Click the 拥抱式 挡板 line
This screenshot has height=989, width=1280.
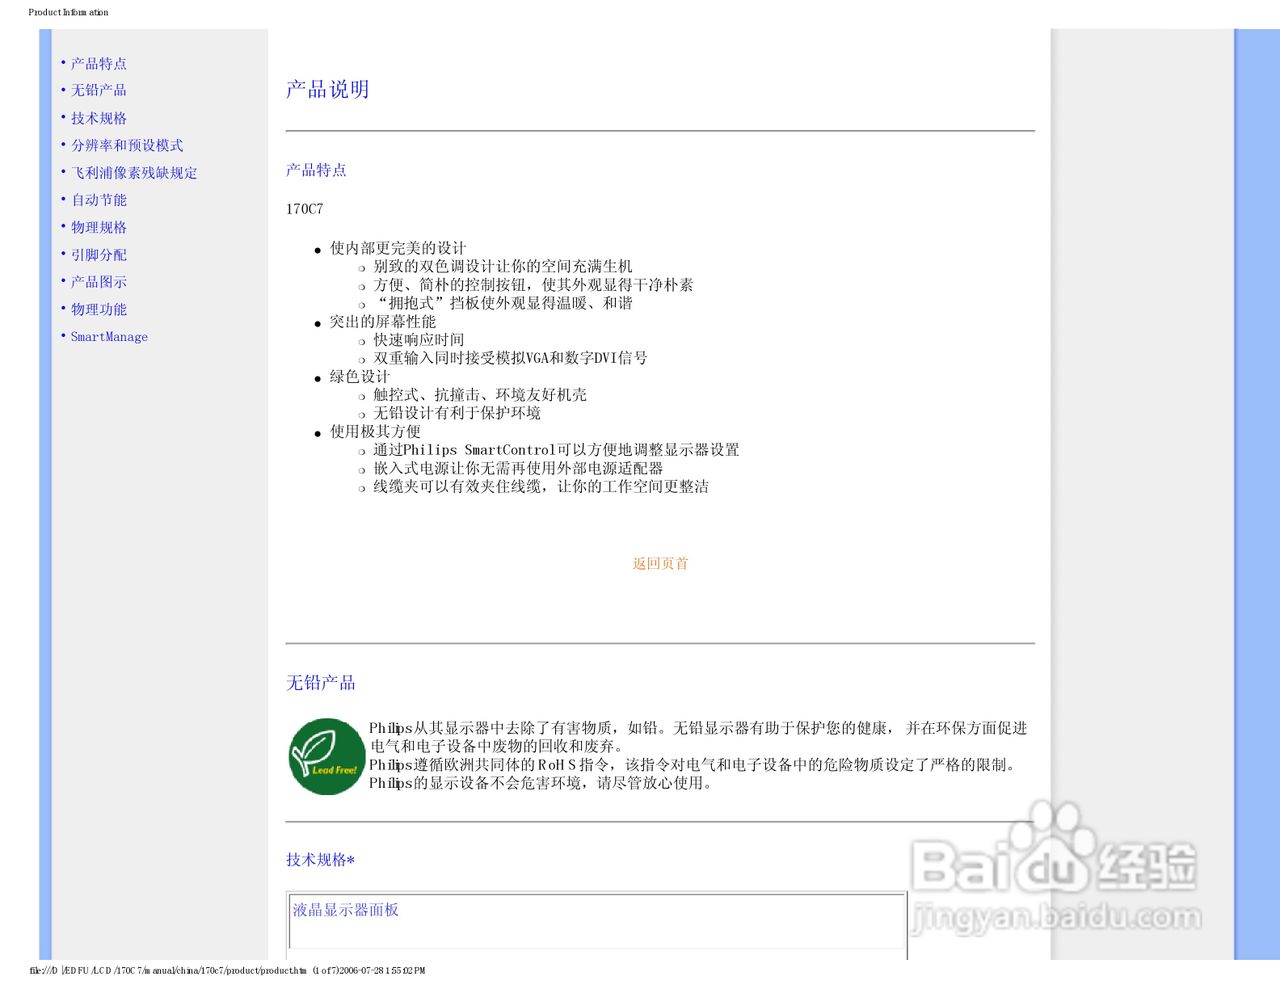(x=503, y=303)
